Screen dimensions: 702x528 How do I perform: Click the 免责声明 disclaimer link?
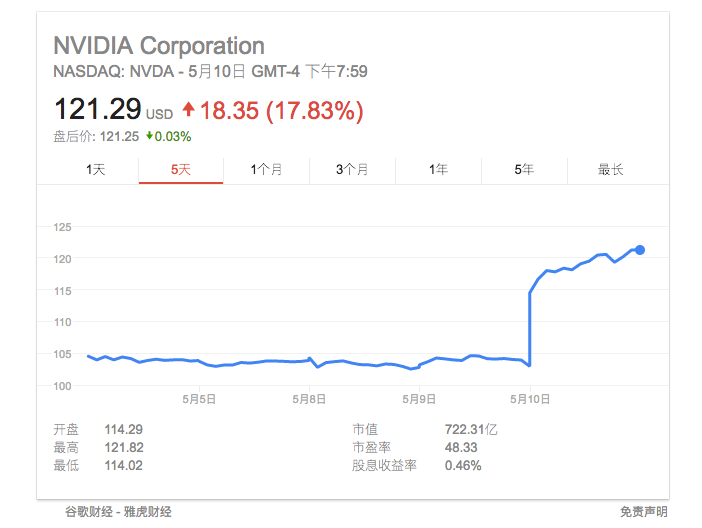pyautogui.click(x=643, y=512)
